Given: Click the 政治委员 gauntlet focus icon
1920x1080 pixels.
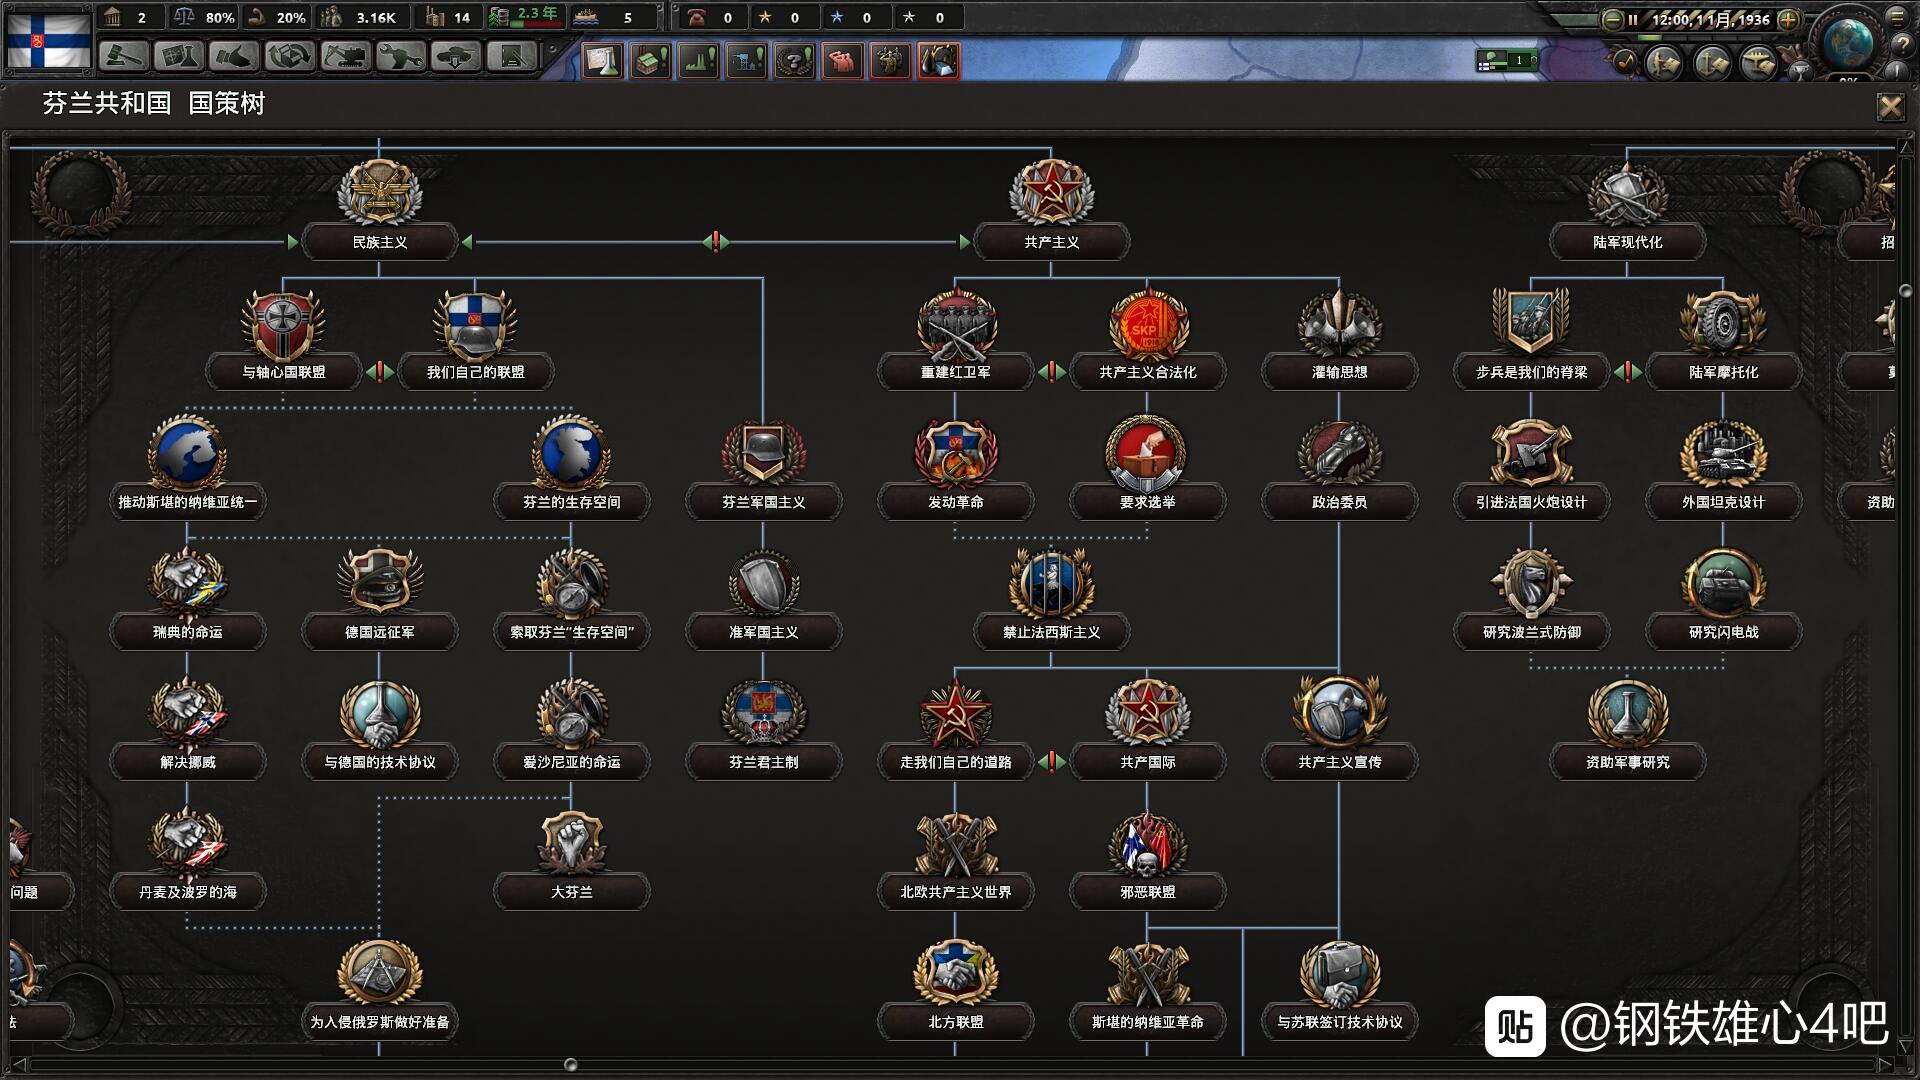Looking at the screenshot, I should point(1339,453).
